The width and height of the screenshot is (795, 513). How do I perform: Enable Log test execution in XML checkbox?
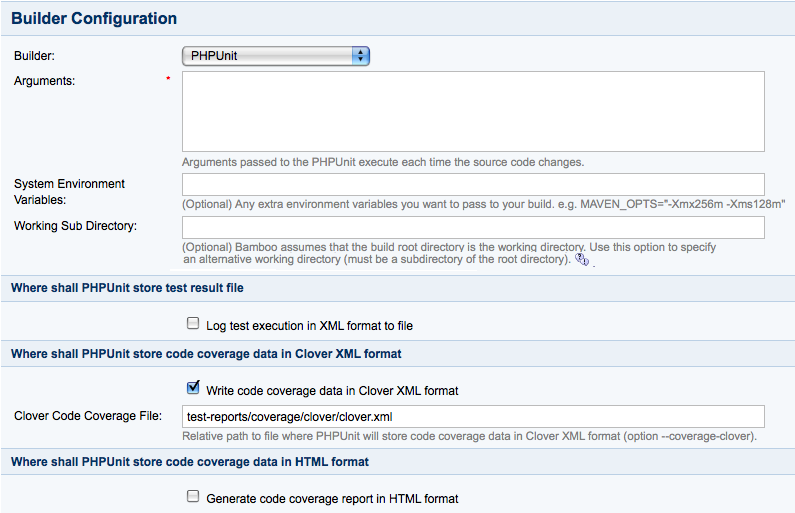click(193, 323)
